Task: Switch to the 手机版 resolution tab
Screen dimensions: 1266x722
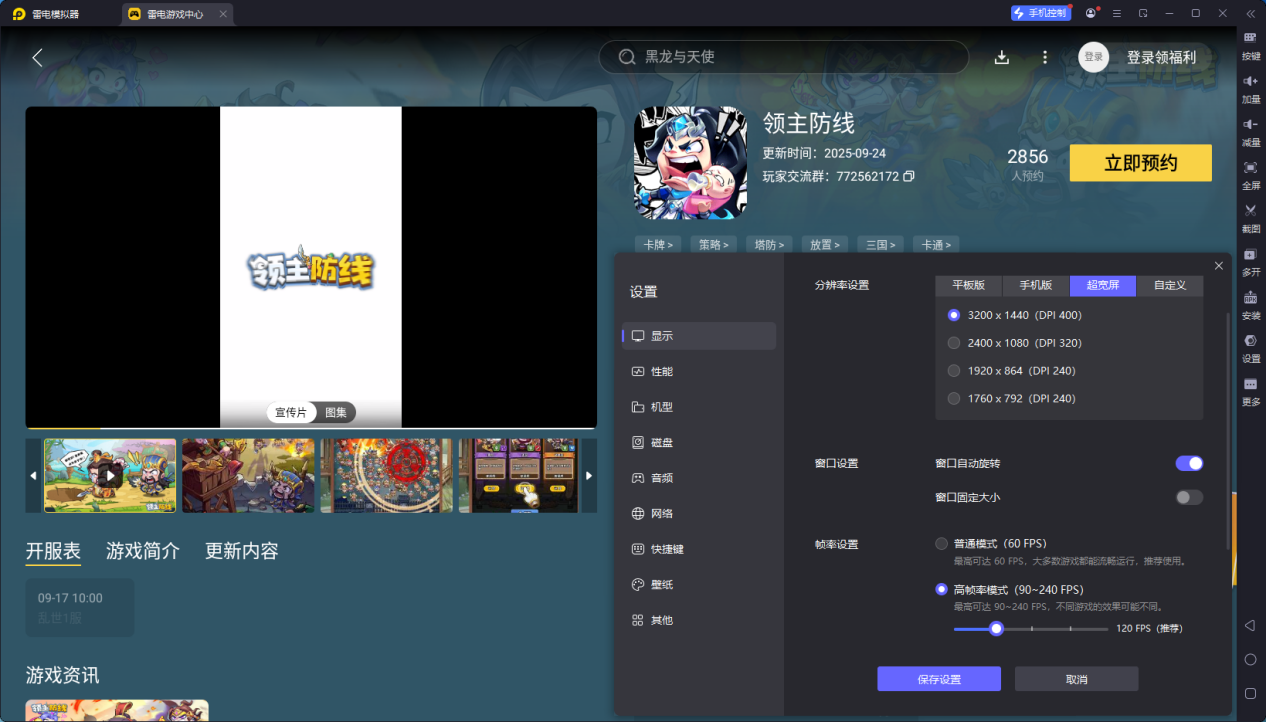Action: [1035, 285]
